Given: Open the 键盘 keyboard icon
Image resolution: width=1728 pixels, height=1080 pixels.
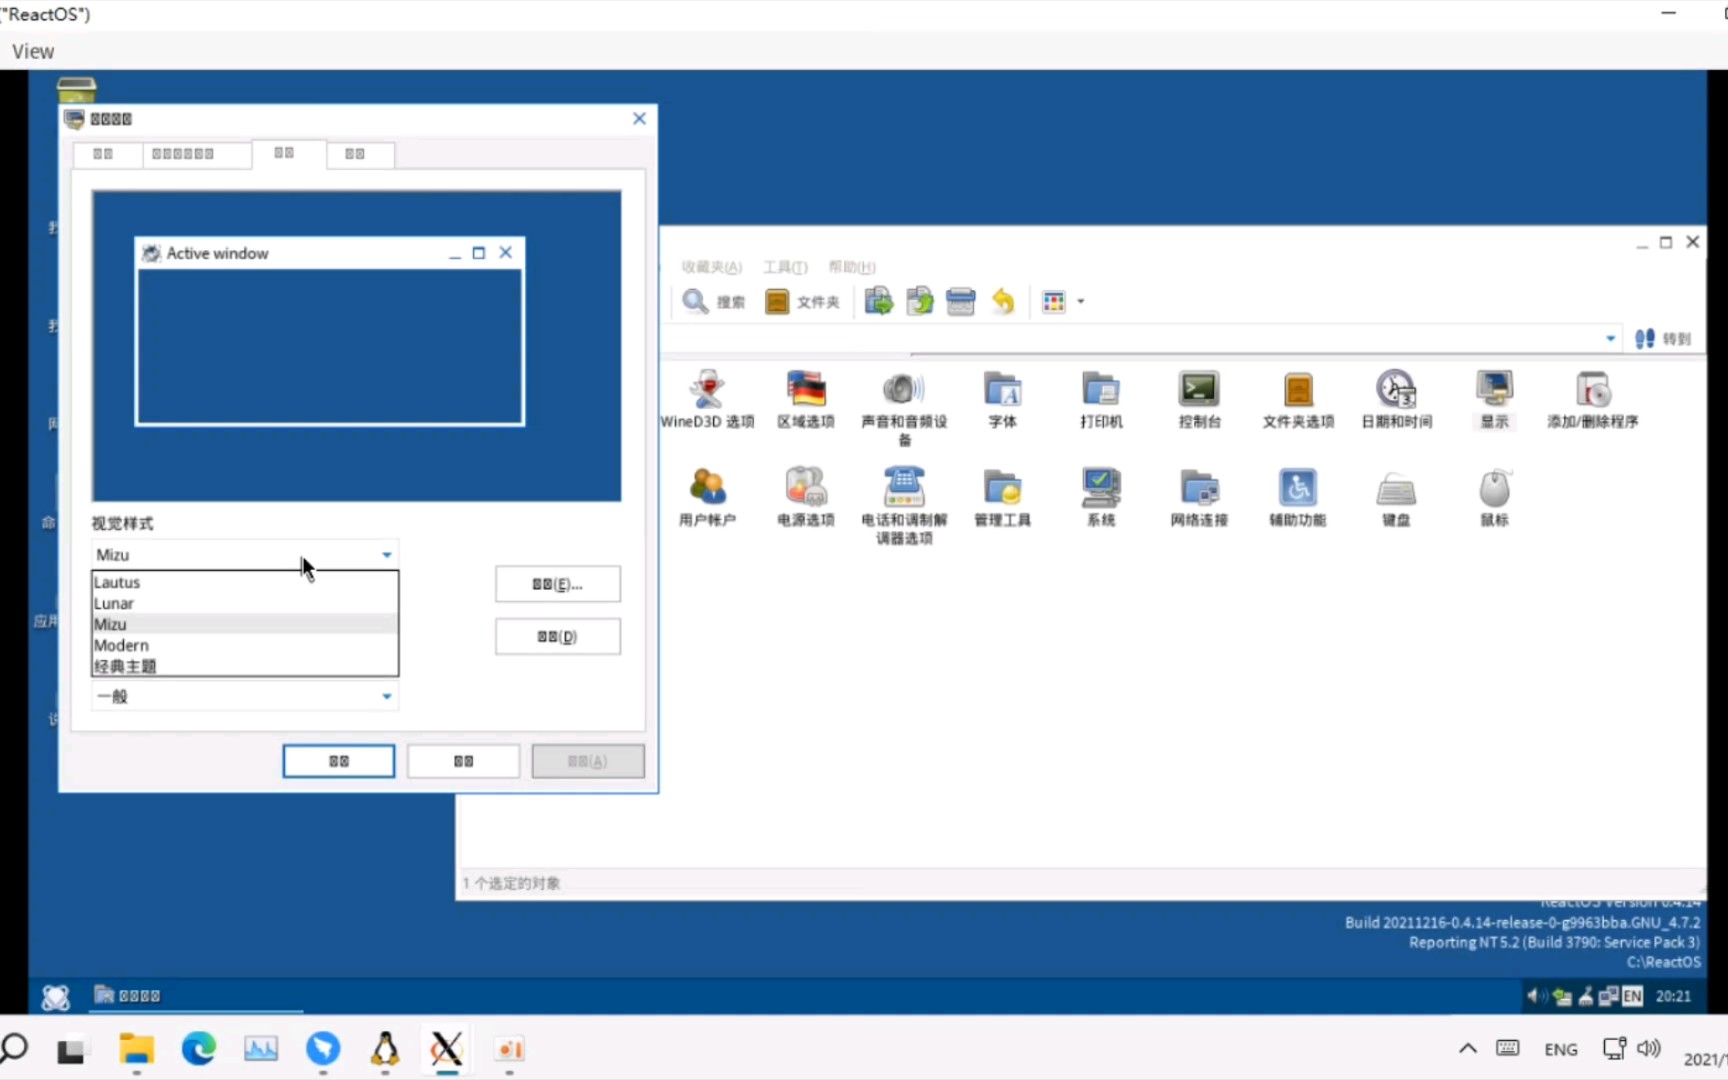Looking at the screenshot, I should pos(1396,497).
